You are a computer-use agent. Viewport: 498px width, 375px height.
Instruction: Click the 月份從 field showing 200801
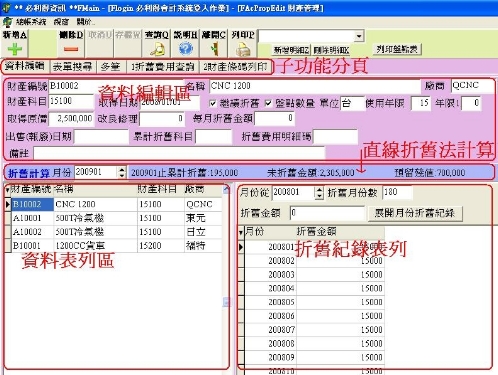click(294, 192)
